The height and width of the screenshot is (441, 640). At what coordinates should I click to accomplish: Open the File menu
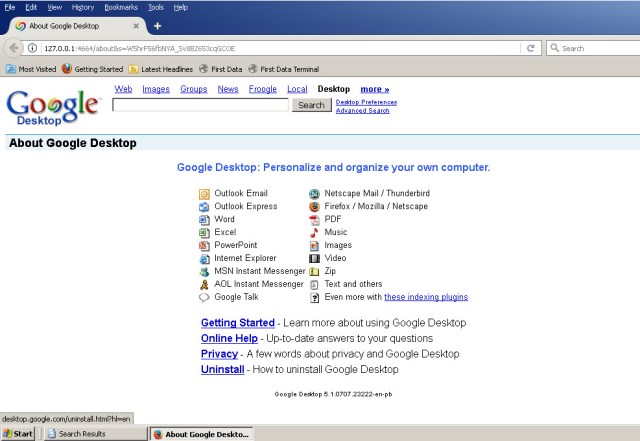(x=10, y=7)
